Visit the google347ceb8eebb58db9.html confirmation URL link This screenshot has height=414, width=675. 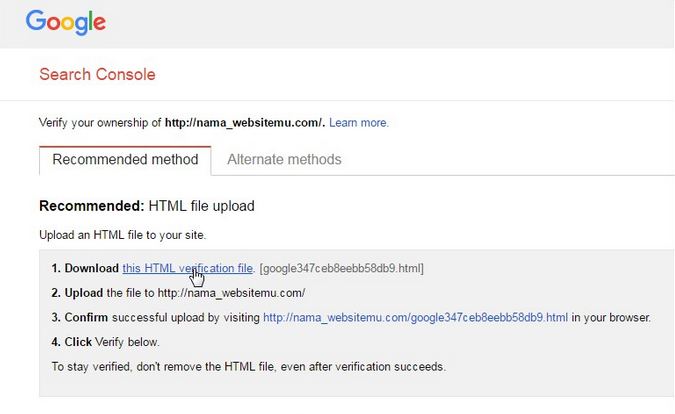(415, 318)
